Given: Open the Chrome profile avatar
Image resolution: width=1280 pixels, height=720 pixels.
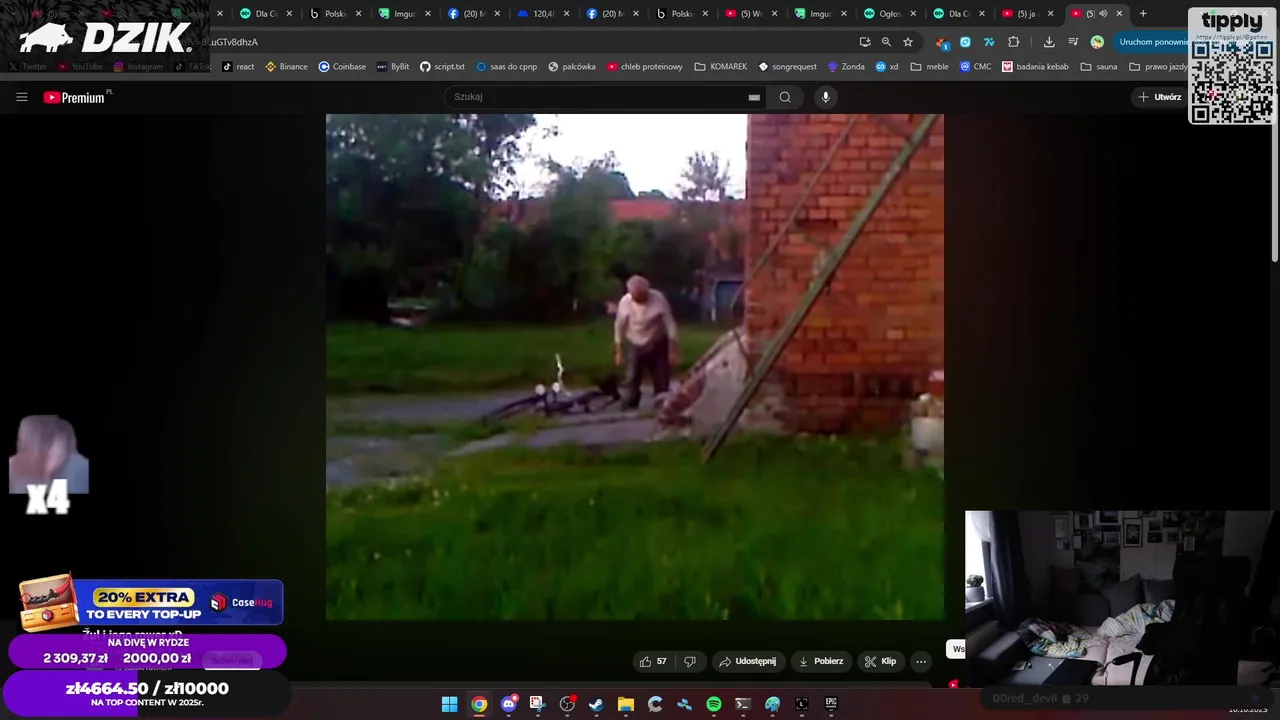Looking at the screenshot, I should [1097, 42].
